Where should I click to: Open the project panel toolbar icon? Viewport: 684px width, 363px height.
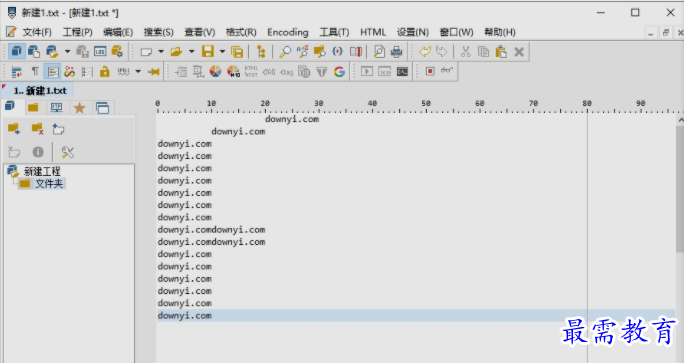(x=16, y=51)
